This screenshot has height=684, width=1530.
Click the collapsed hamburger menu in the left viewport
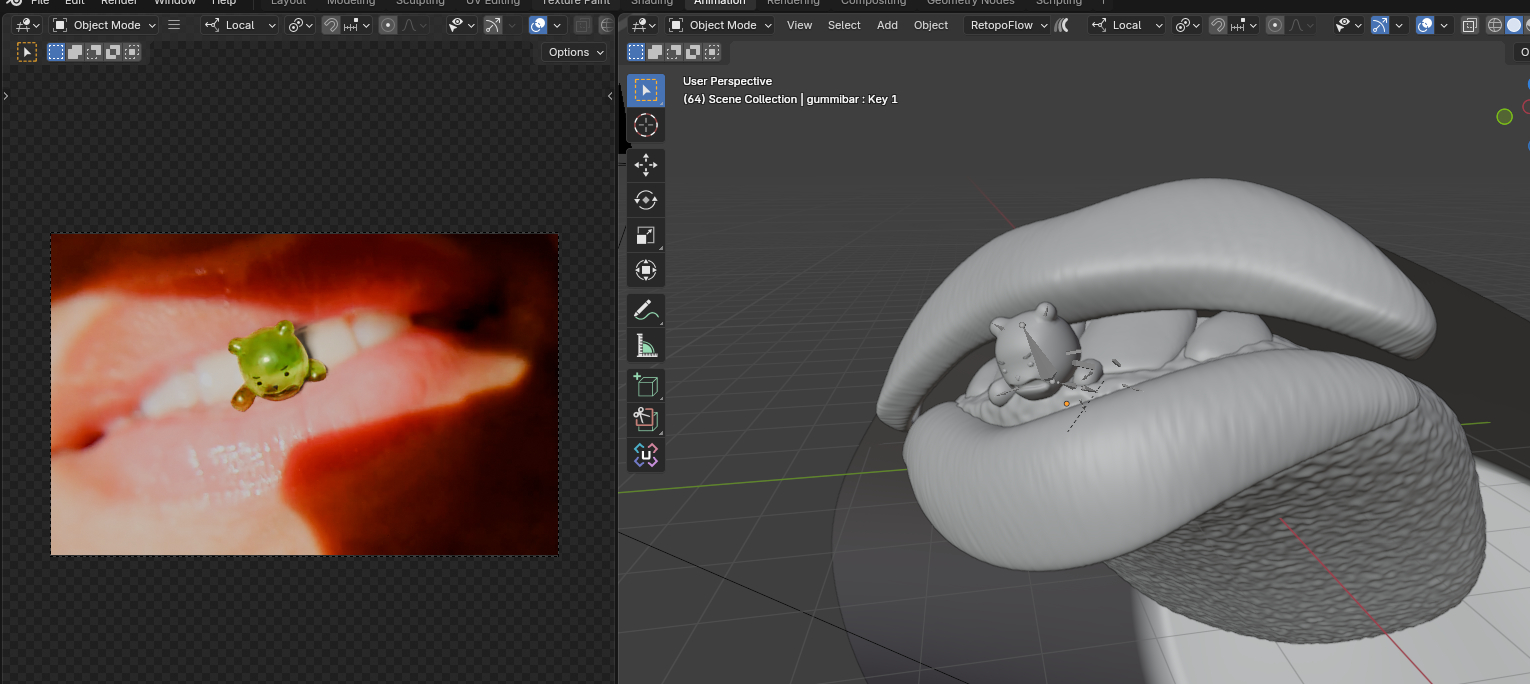[x=174, y=25]
